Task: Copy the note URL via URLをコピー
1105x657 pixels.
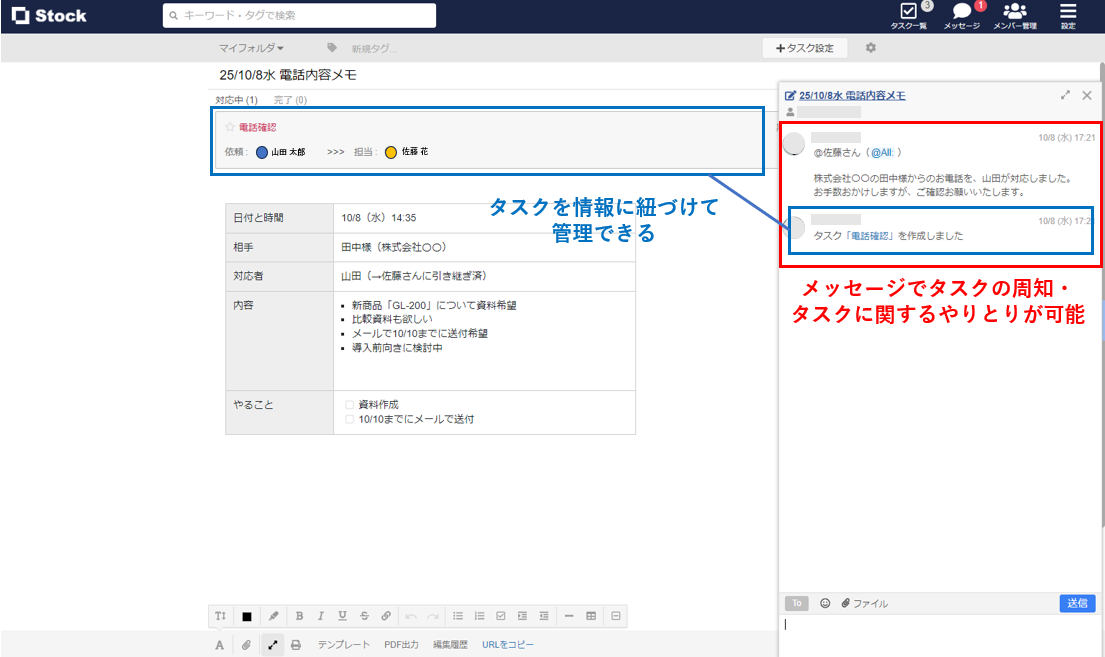Action: click(509, 644)
